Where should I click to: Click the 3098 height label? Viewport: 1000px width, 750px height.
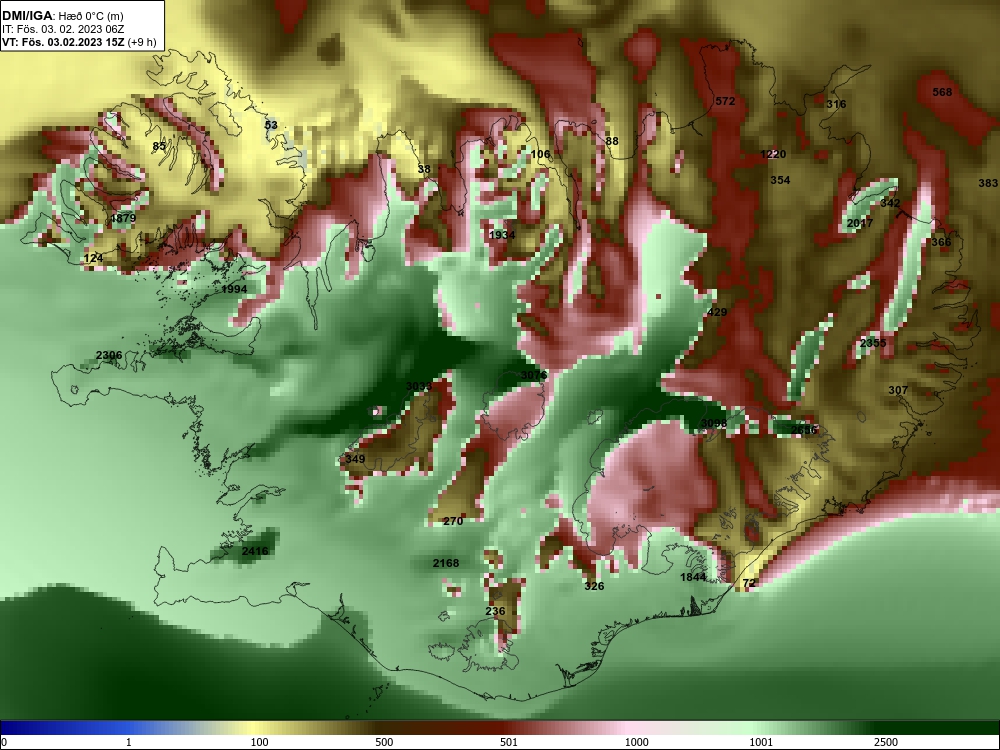(x=714, y=423)
